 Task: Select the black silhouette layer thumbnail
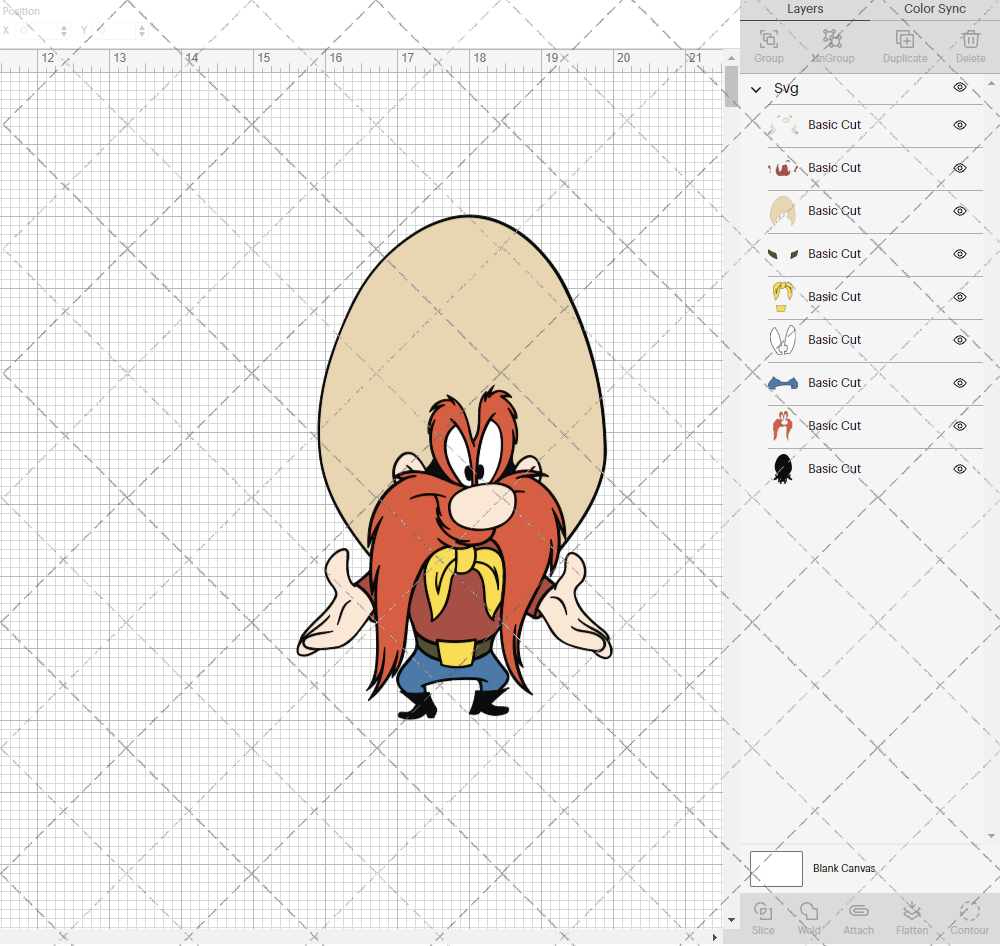783,469
